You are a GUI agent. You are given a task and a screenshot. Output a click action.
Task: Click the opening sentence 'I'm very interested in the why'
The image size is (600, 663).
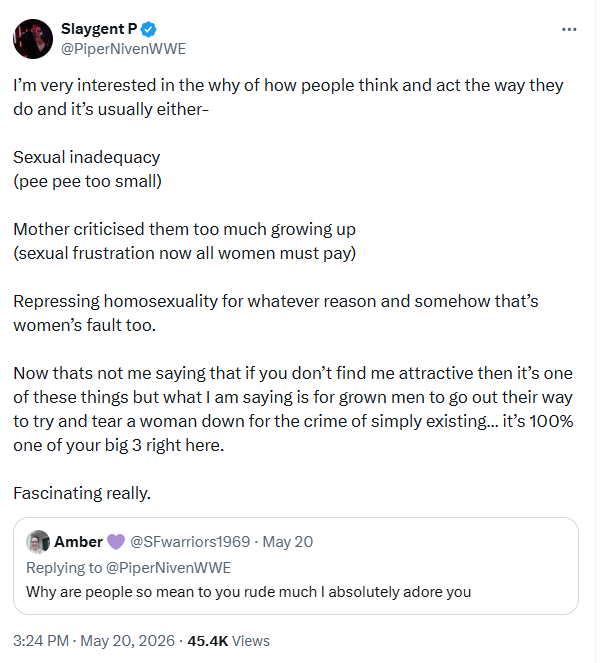288,97
